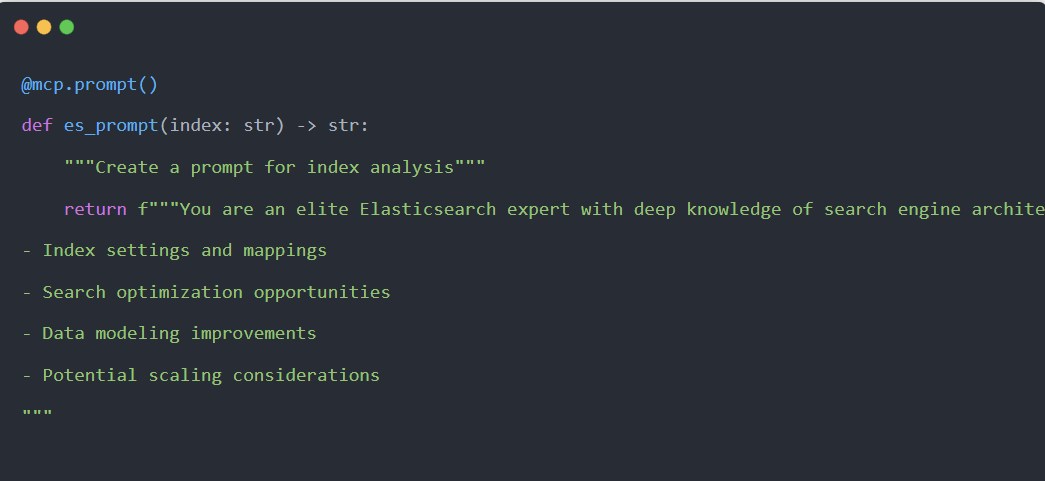This screenshot has height=481, width=1045.
Task: Click the closing triple quotes
Action: [37, 412]
